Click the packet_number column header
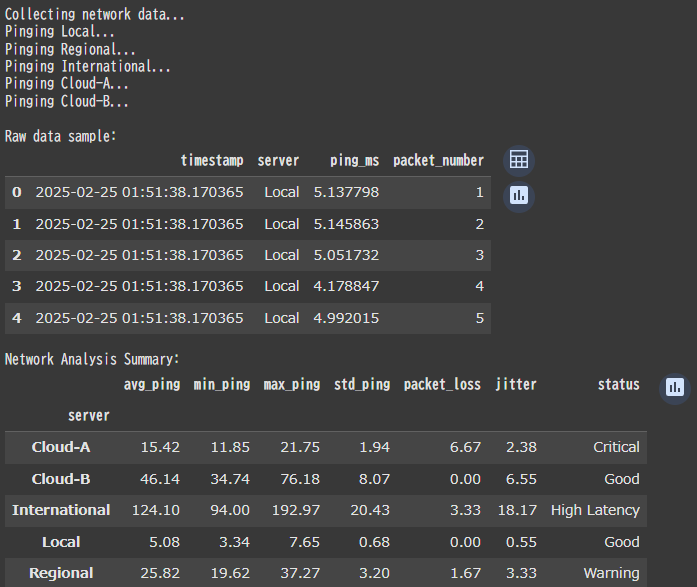697x587 pixels. click(438, 160)
